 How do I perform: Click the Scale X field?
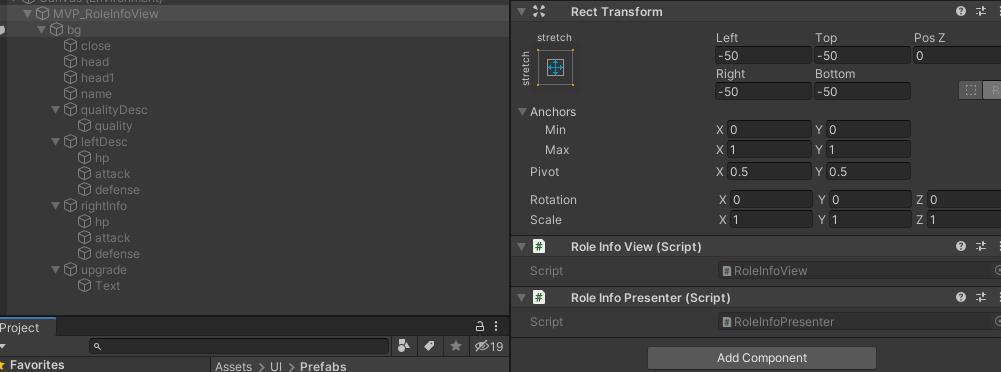pyautogui.click(x=771, y=219)
